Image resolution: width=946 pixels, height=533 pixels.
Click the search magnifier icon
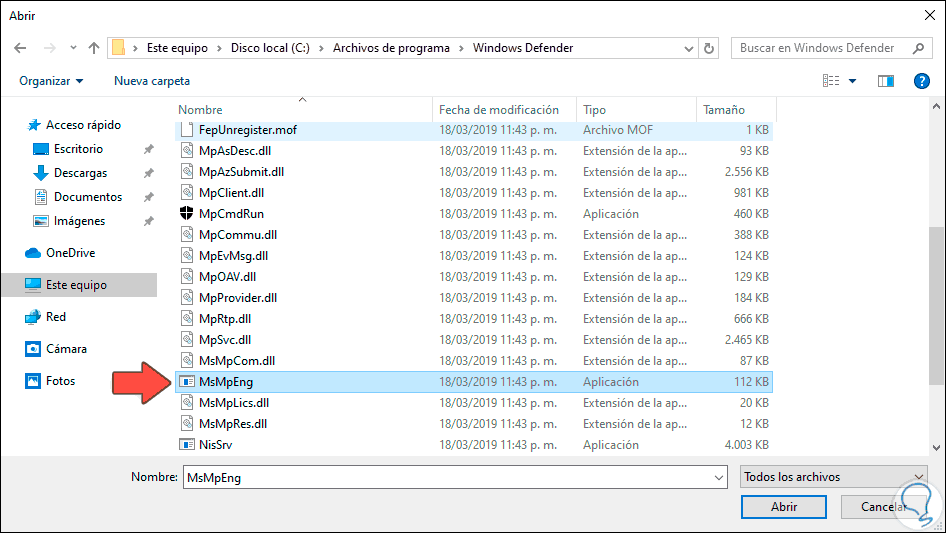pyautogui.click(x=918, y=48)
